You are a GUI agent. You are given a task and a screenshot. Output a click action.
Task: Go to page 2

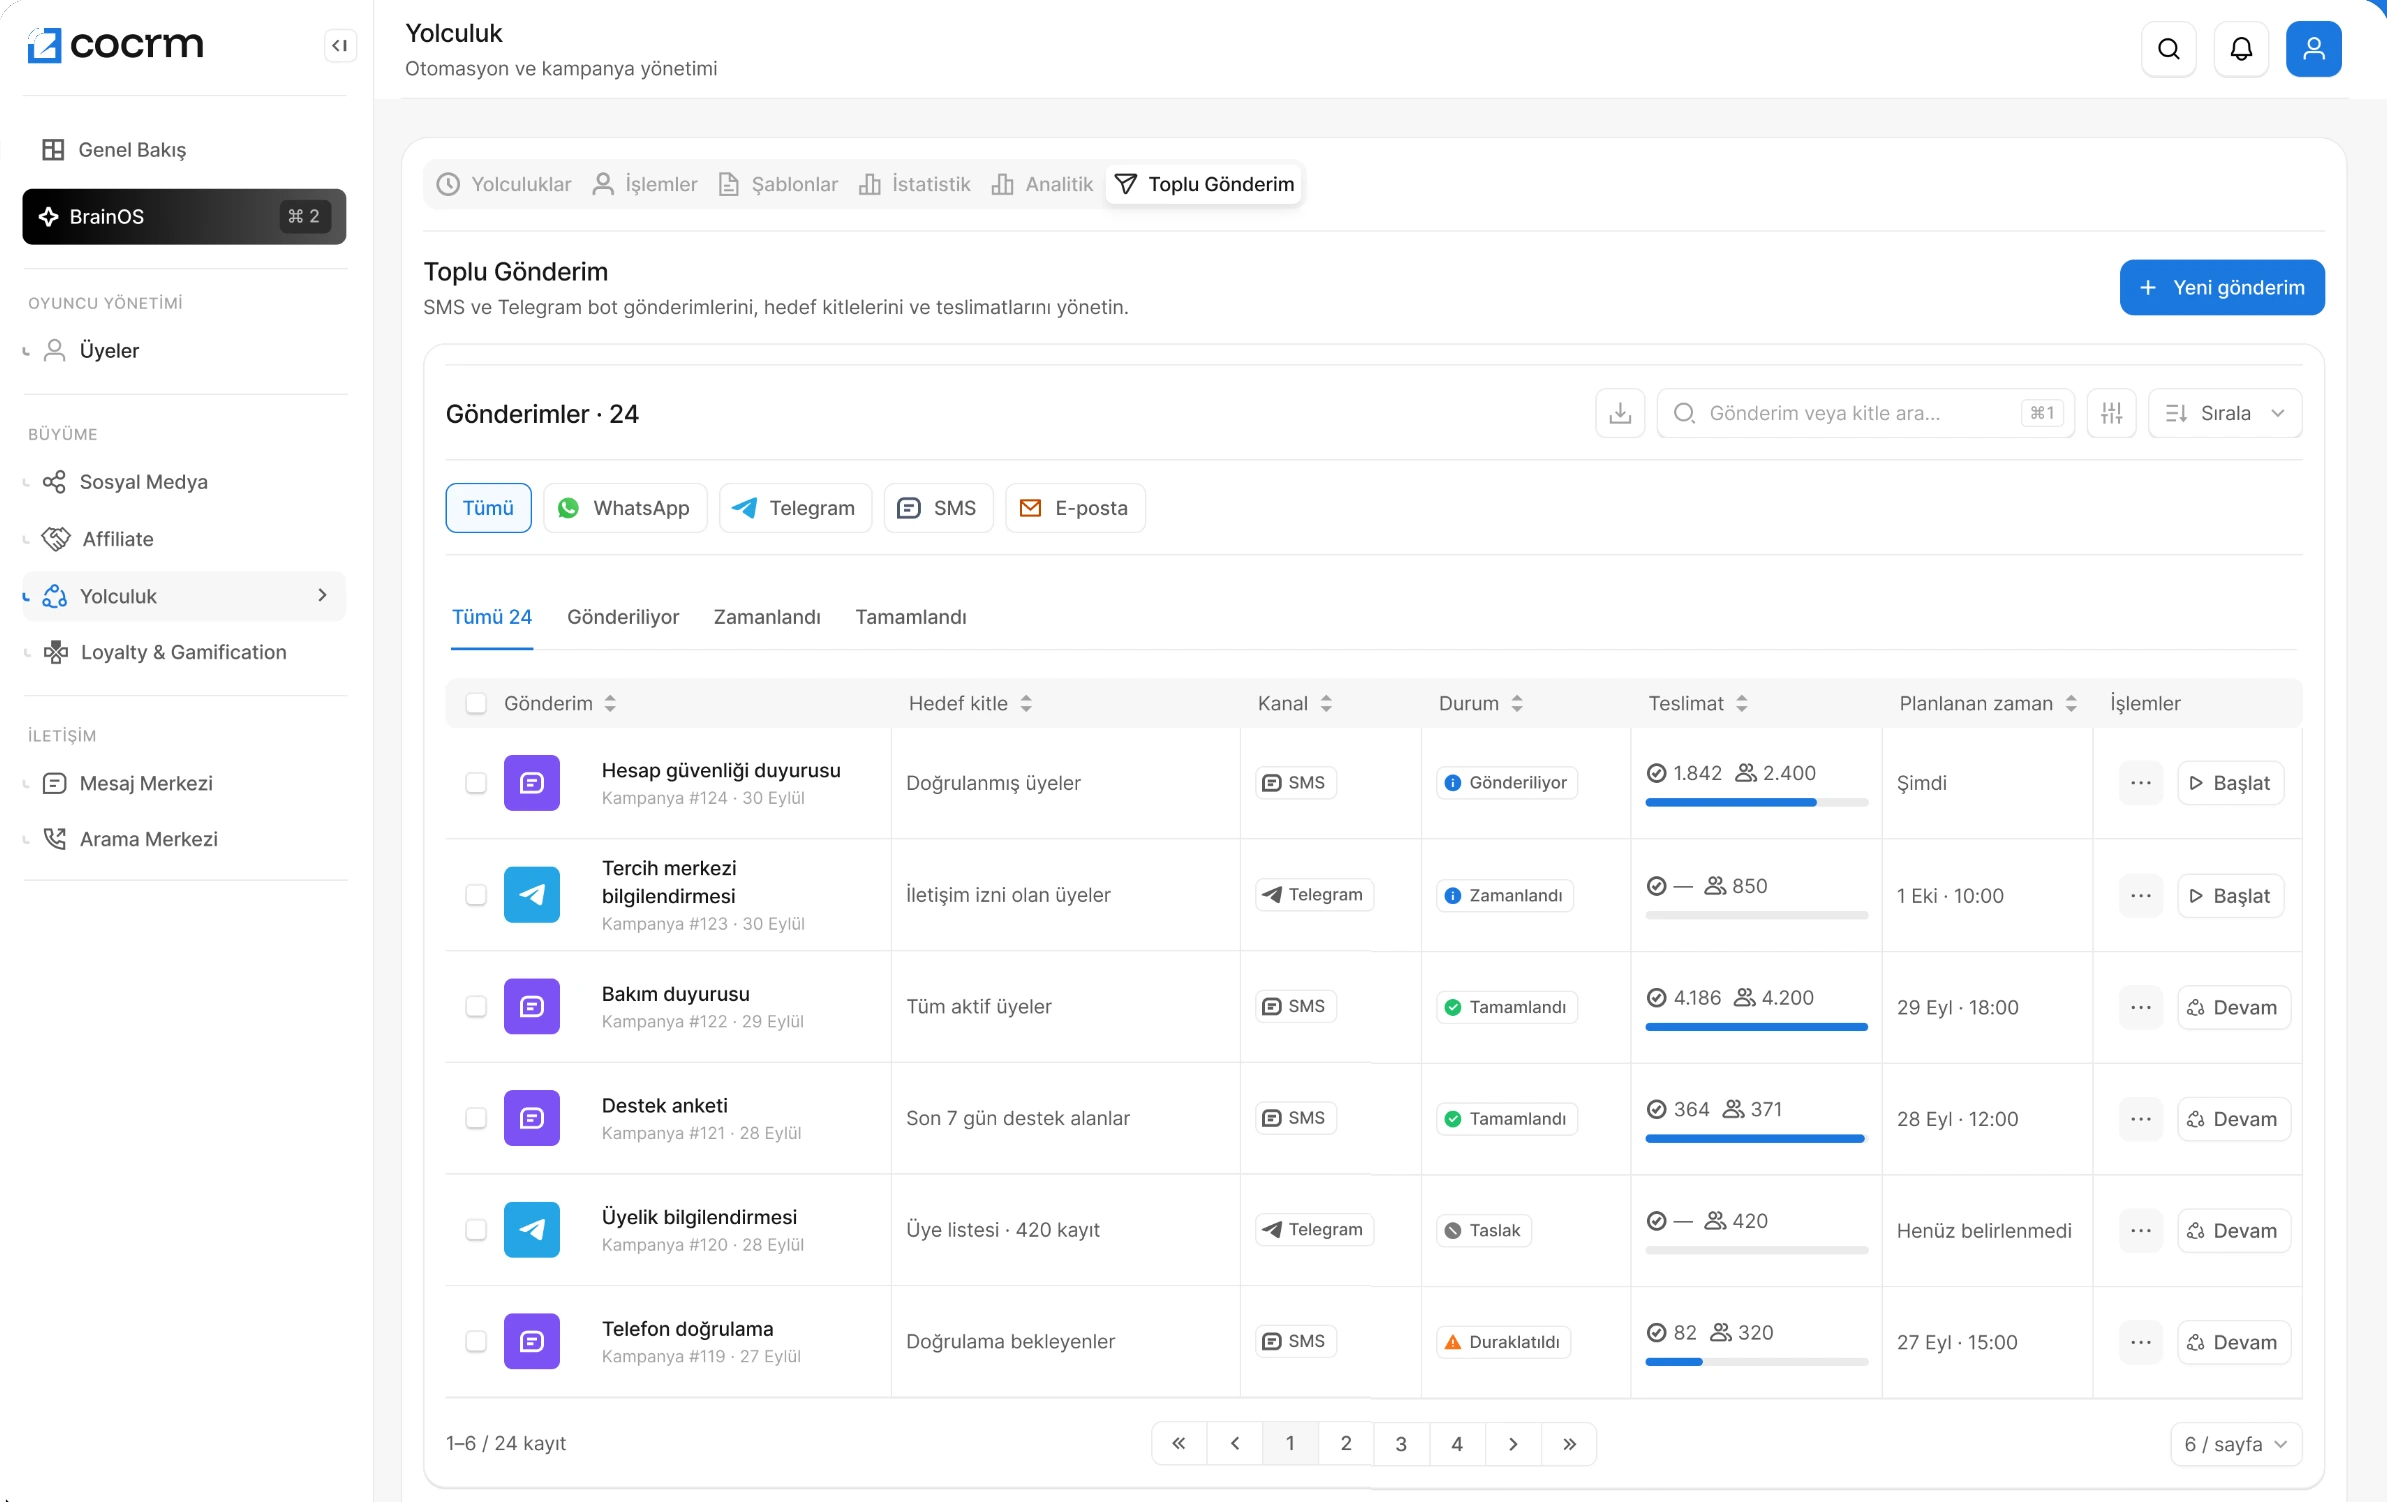[x=1345, y=1443]
